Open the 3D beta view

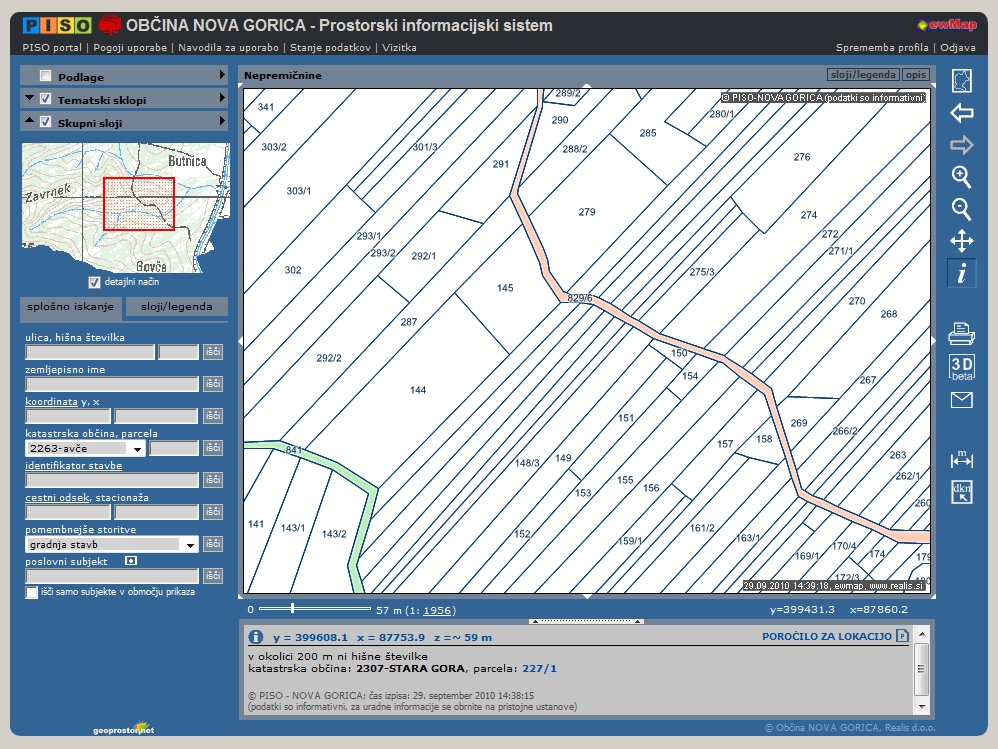click(961, 366)
